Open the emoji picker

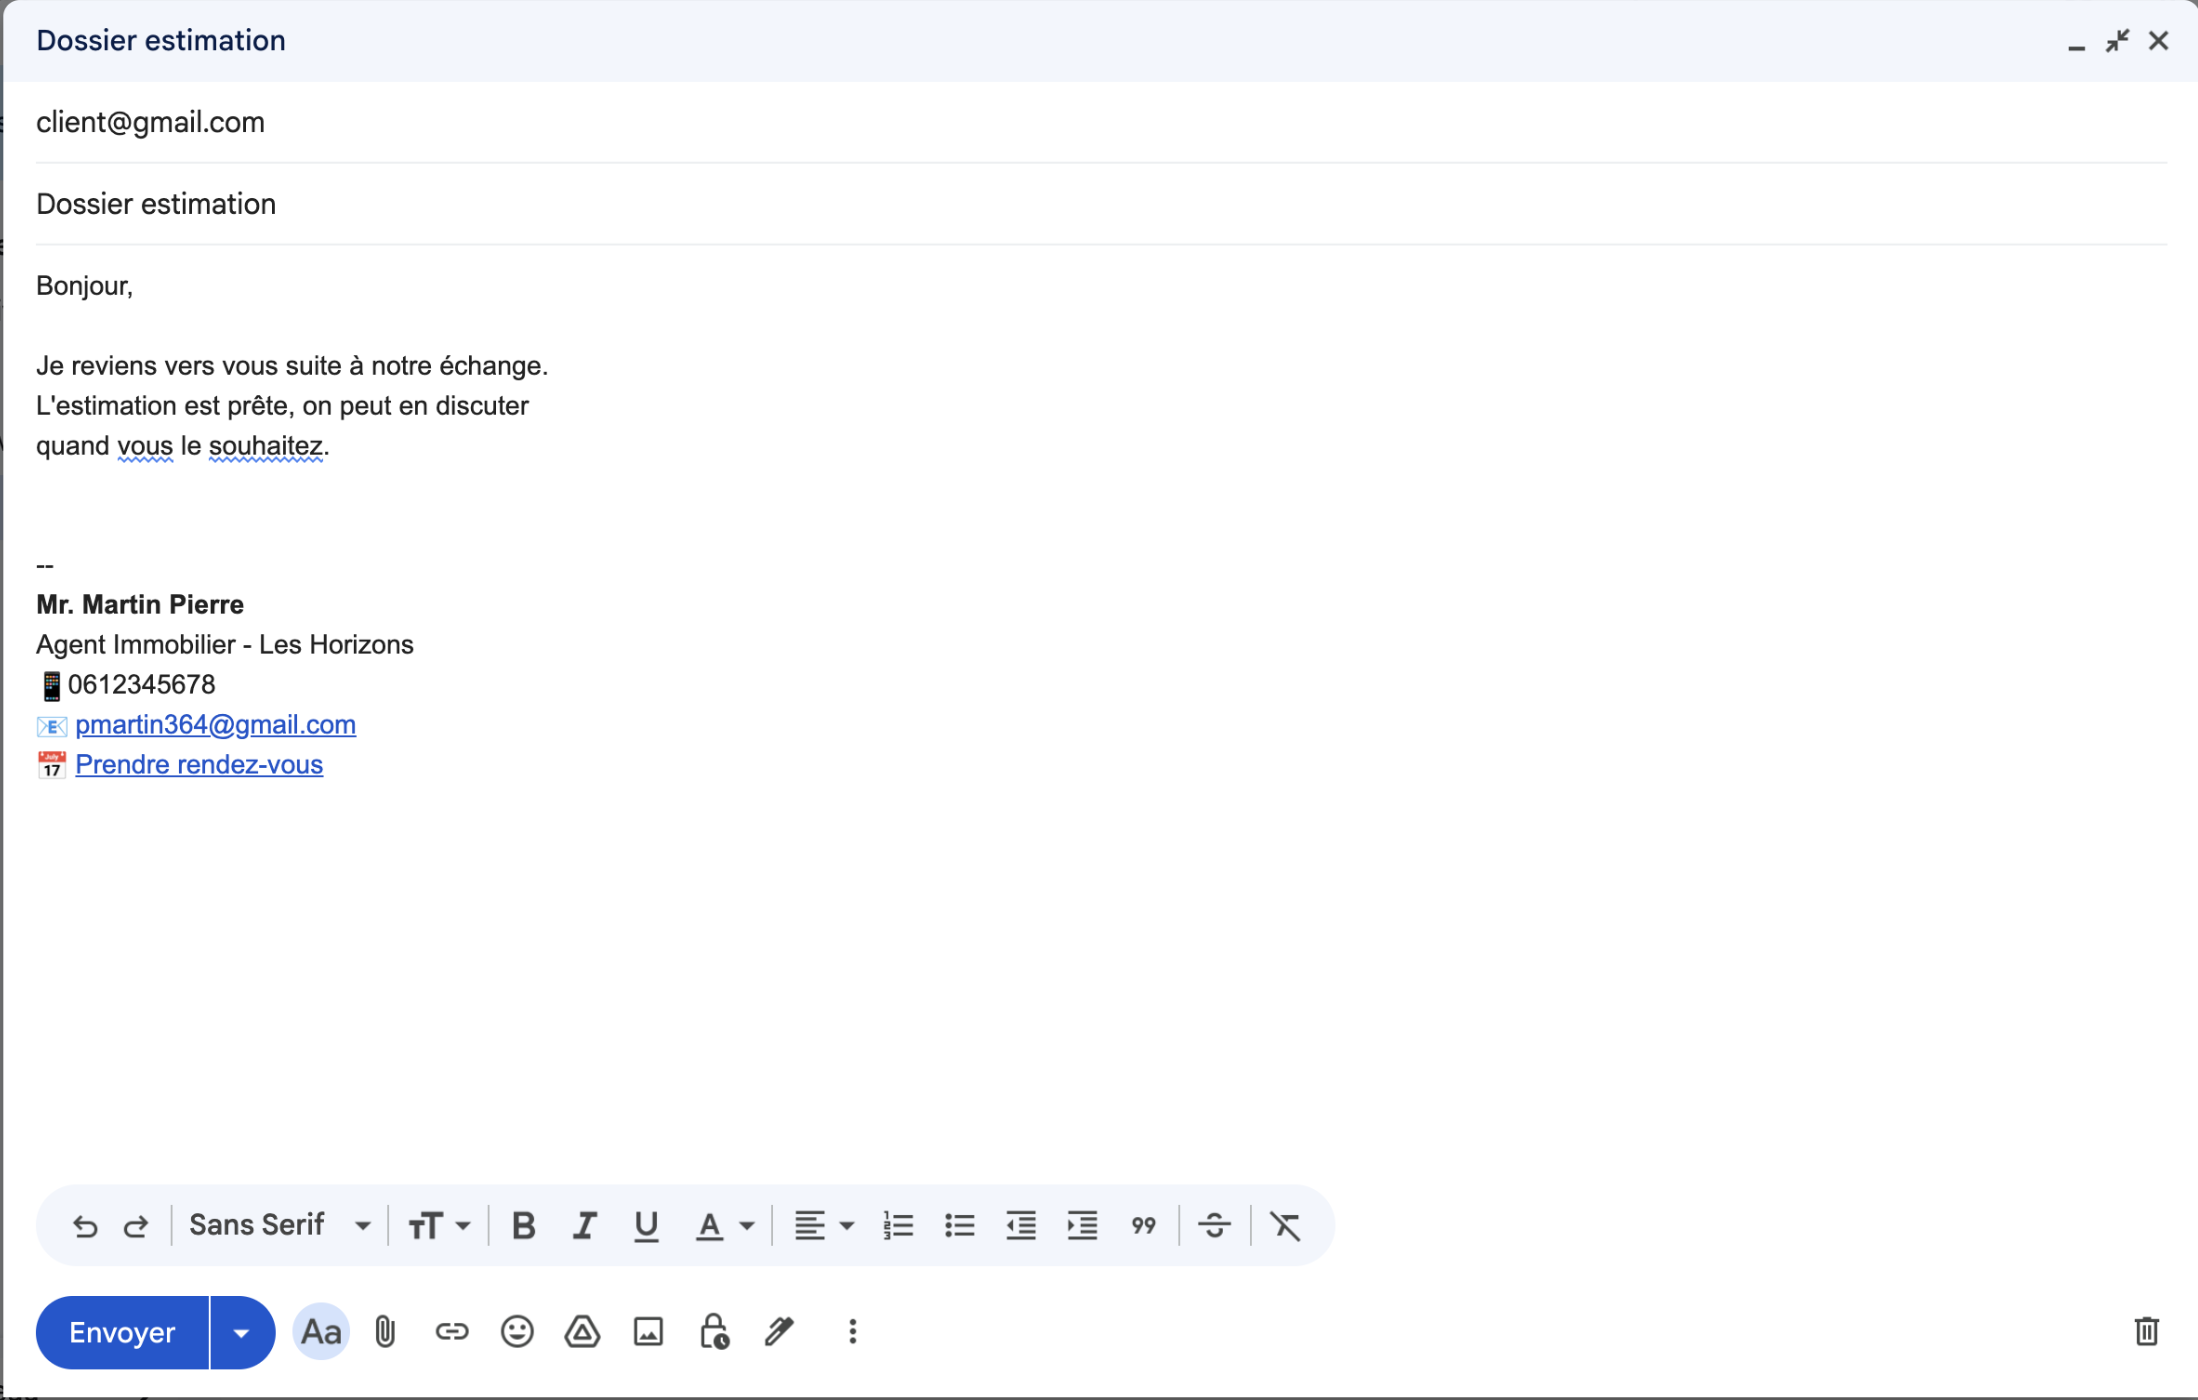pyautogui.click(x=517, y=1332)
